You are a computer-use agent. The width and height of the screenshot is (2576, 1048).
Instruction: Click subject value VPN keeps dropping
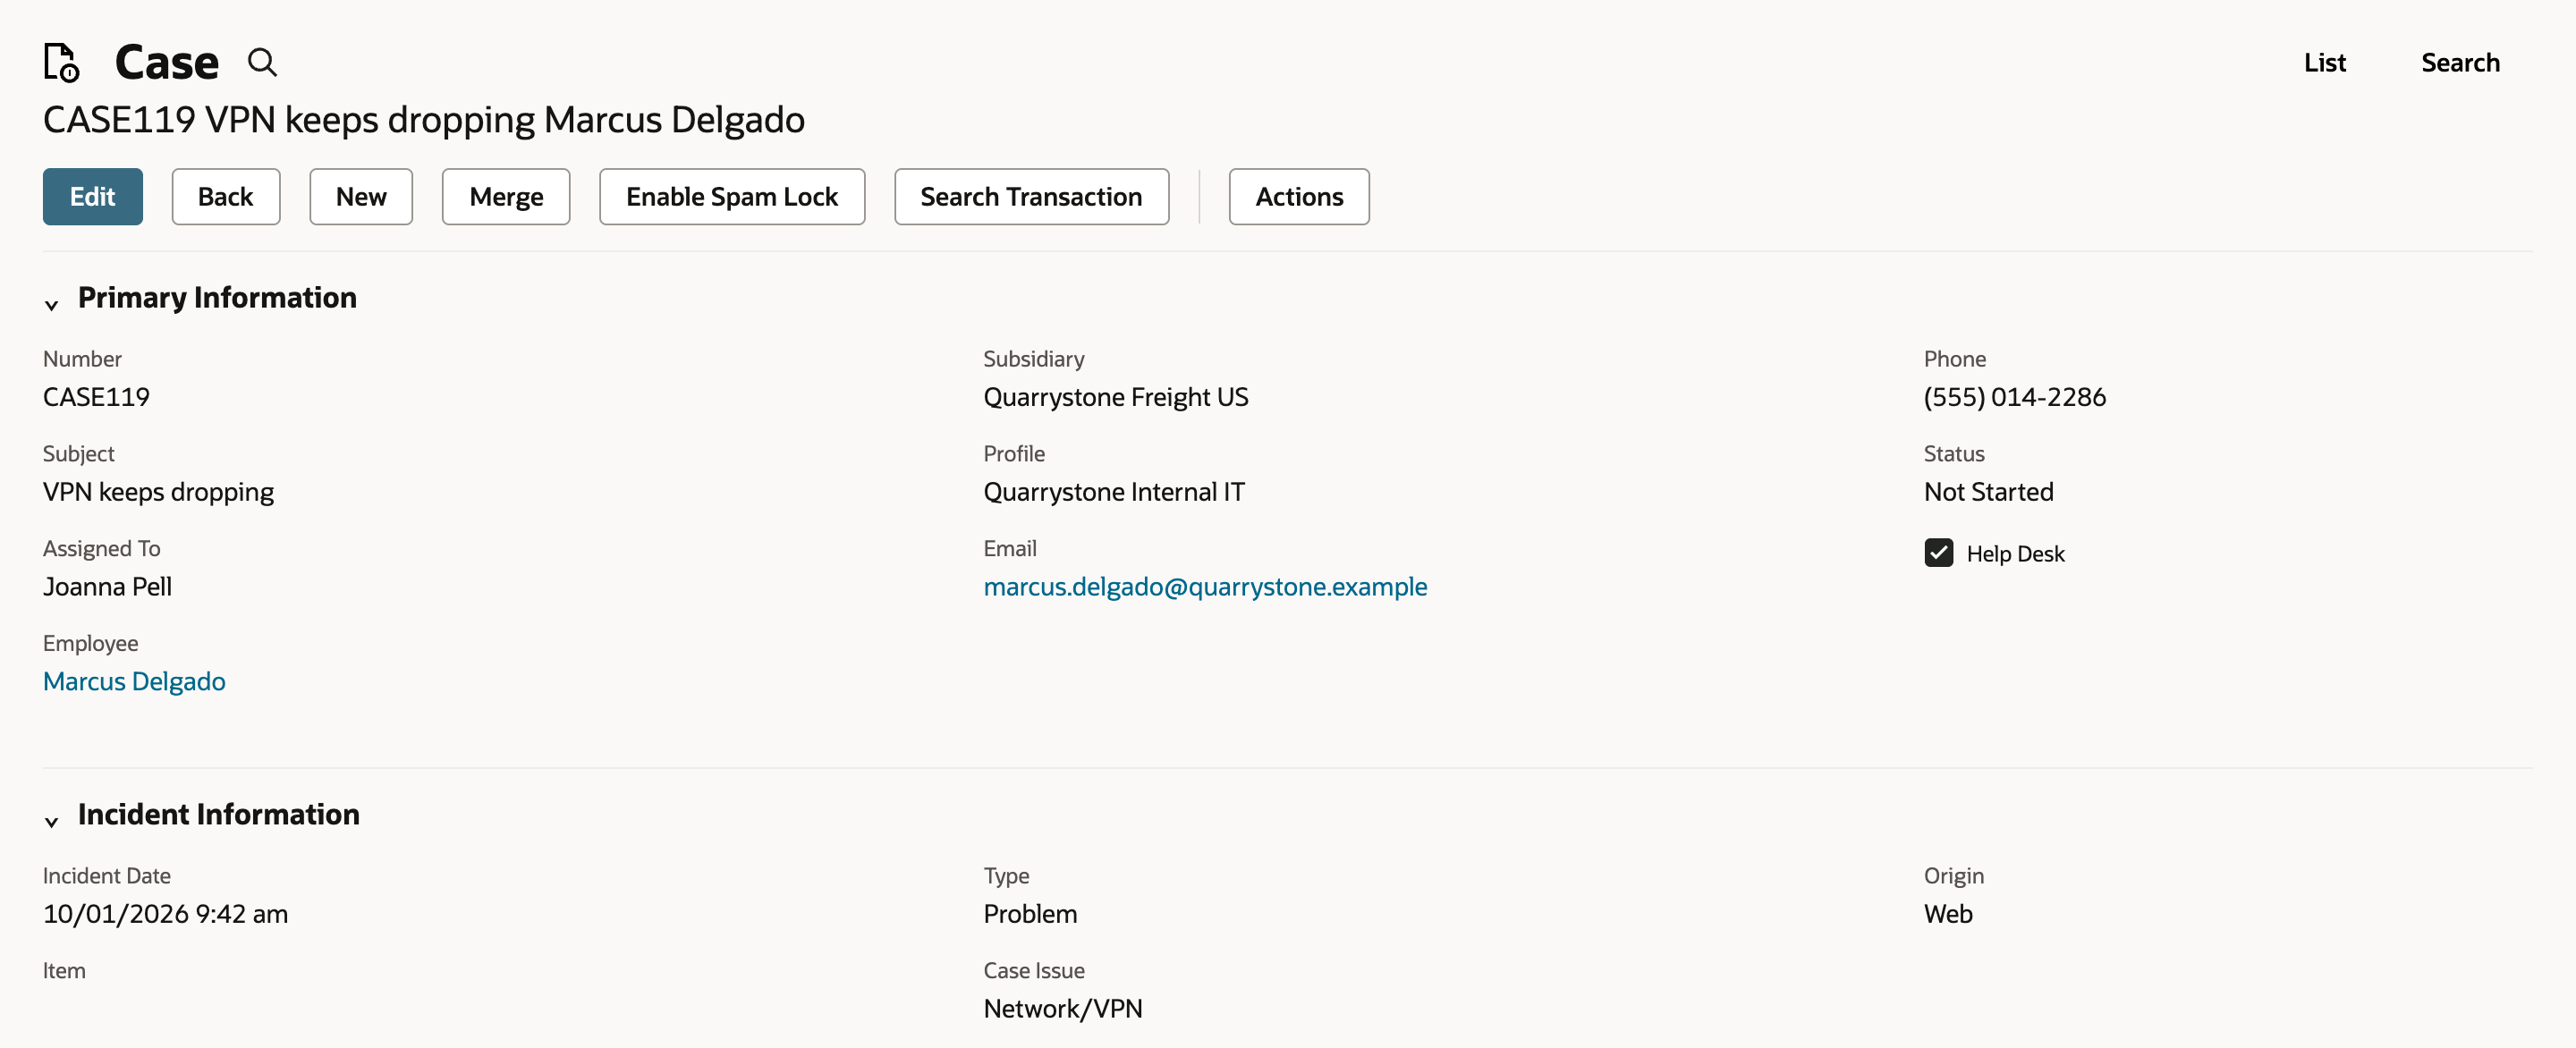click(x=158, y=492)
